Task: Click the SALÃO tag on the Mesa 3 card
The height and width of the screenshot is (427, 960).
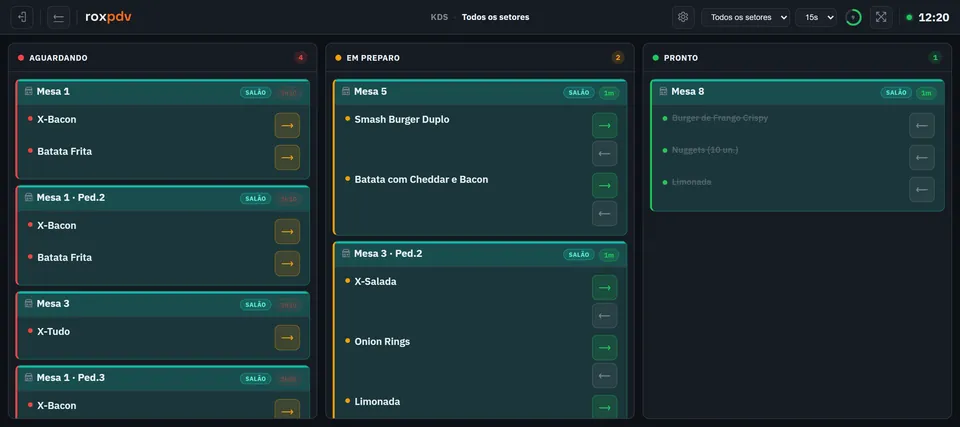Action: pos(255,305)
